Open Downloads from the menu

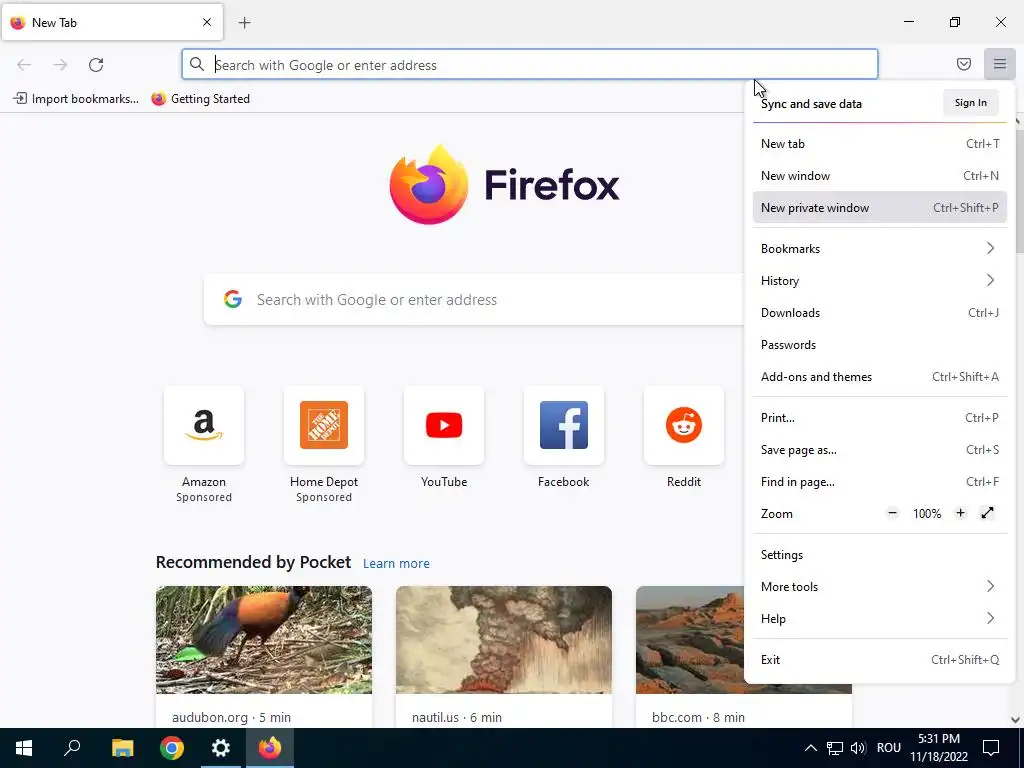[x=880, y=313]
